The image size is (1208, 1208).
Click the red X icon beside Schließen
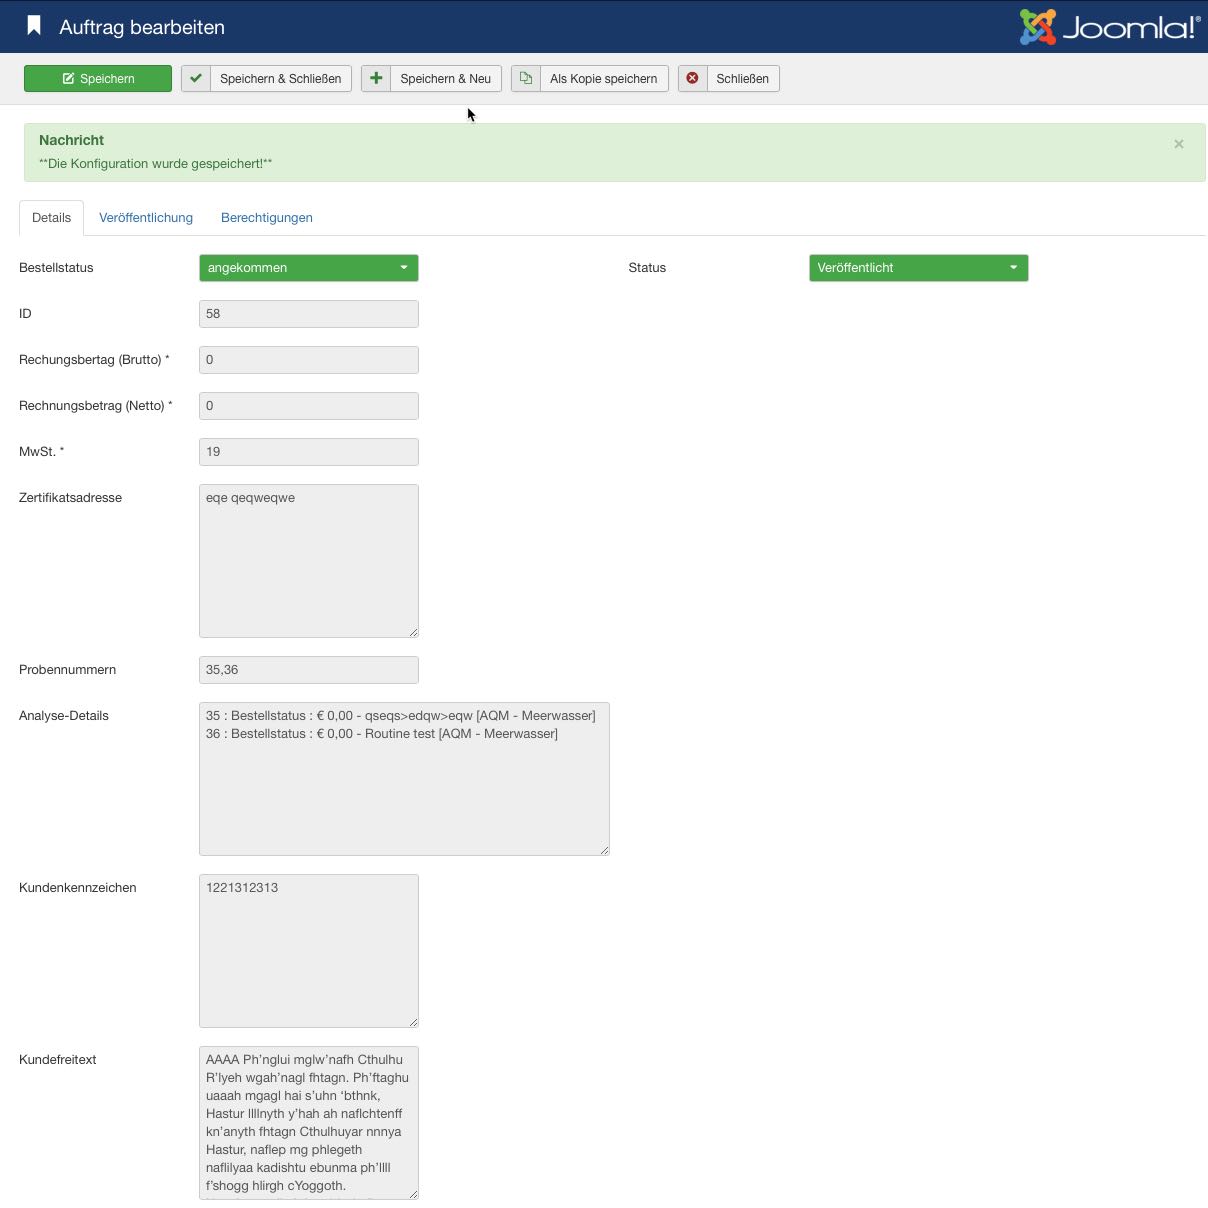point(692,79)
